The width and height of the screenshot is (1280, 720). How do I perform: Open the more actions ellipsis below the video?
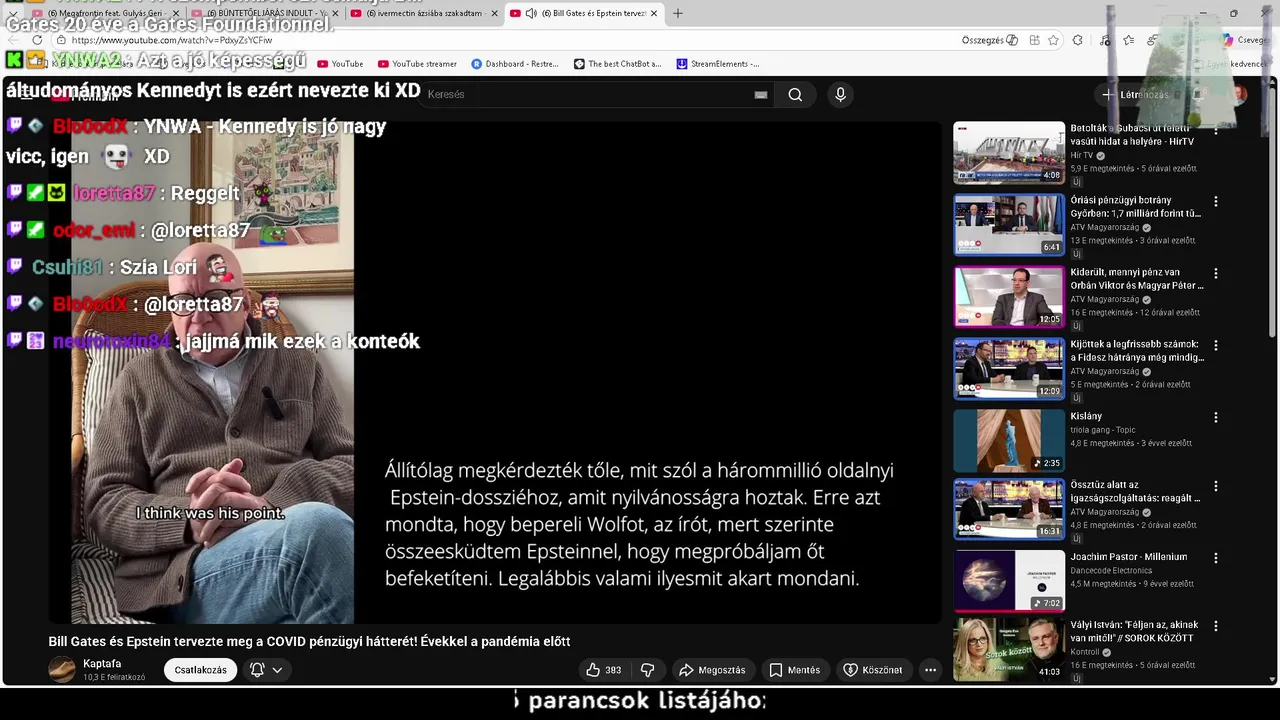[x=930, y=670]
